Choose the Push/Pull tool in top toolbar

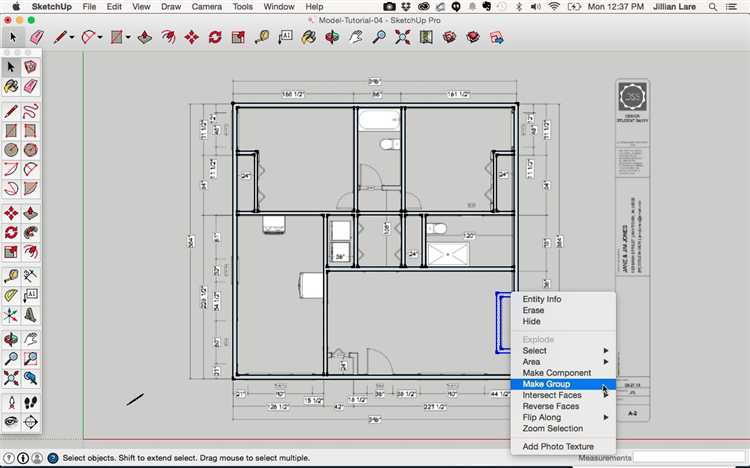click(x=146, y=37)
